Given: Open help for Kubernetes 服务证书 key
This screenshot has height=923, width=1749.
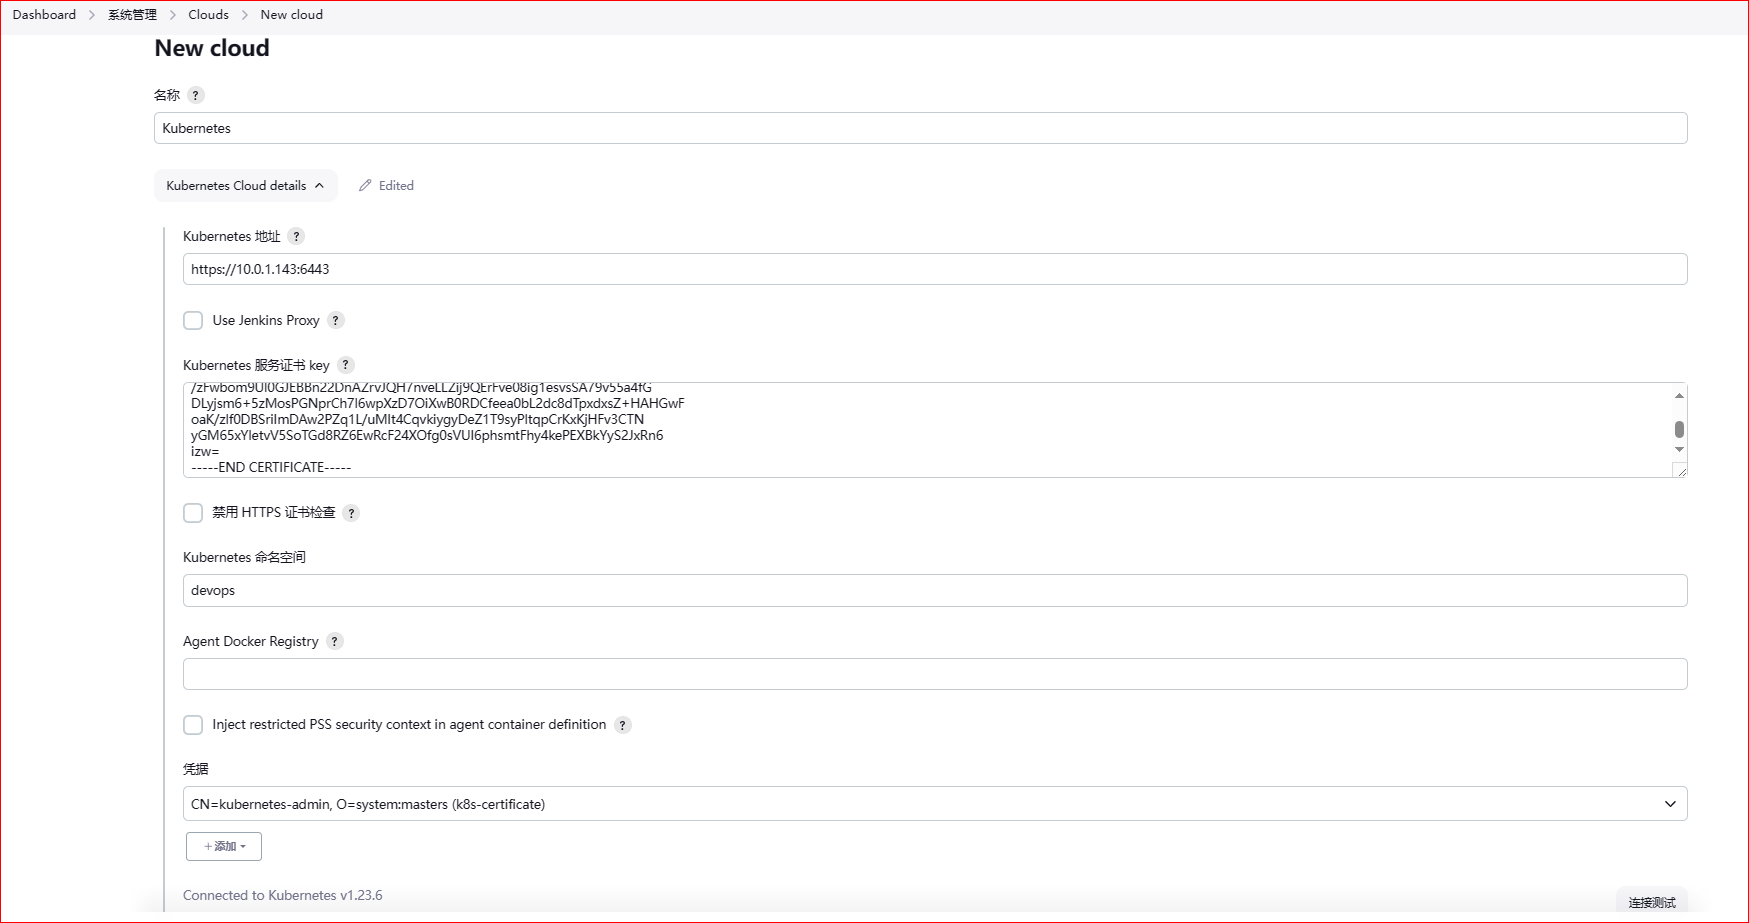Looking at the screenshot, I should point(346,365).
